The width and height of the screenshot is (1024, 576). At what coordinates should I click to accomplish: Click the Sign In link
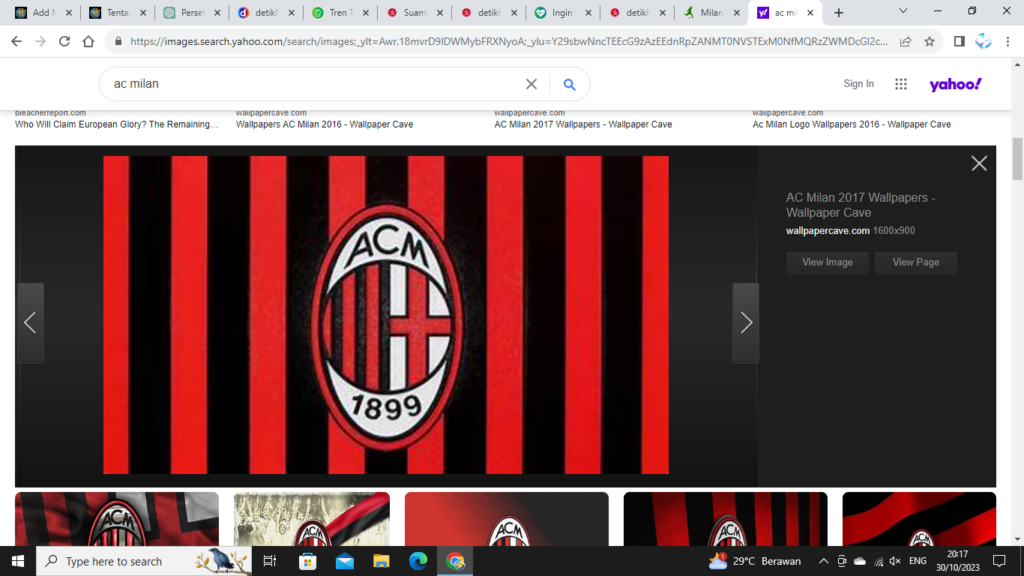tap(858, 84)
